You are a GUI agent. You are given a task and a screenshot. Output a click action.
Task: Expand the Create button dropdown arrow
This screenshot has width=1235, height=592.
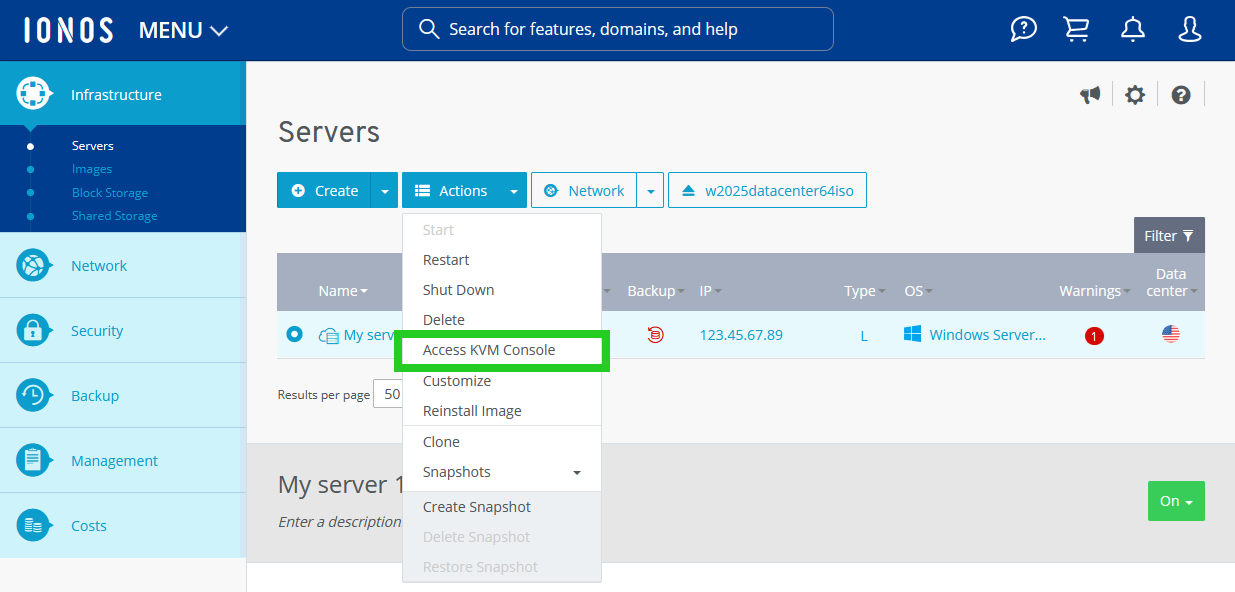tap(385, 190)
